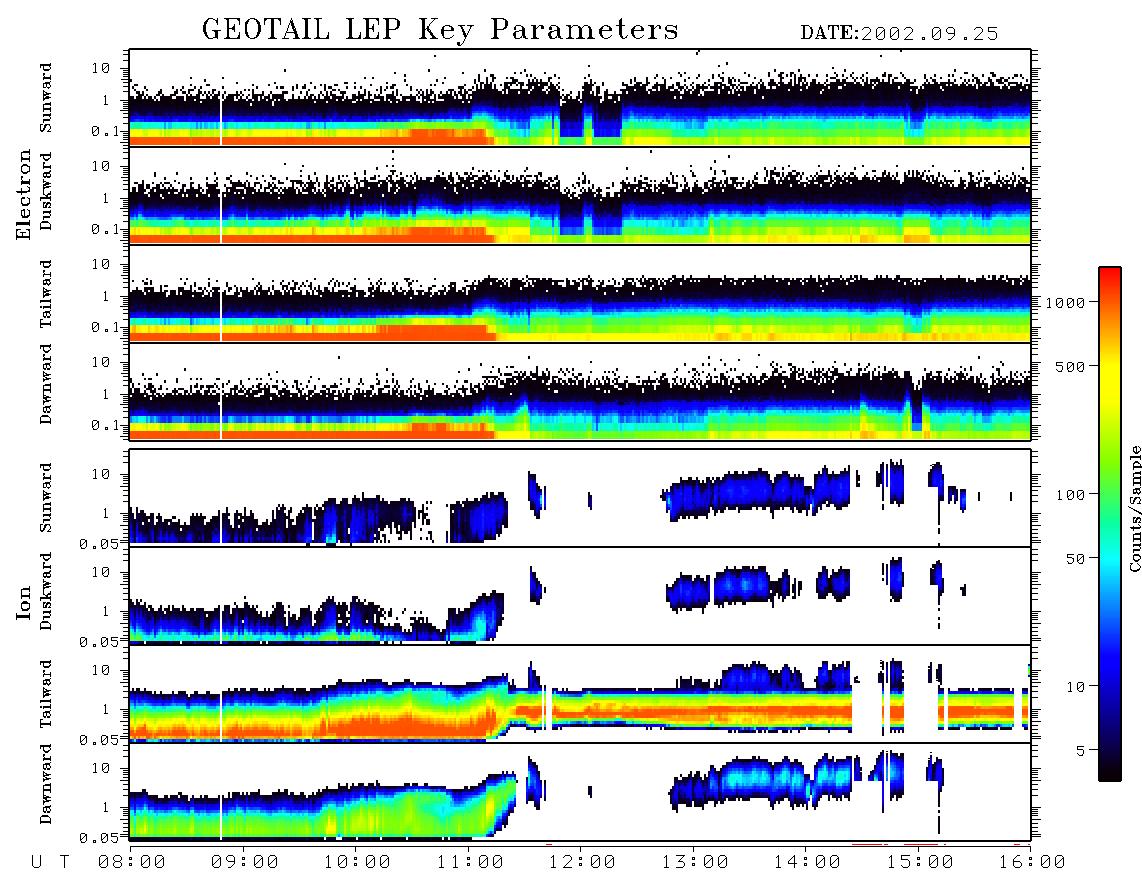Click inside the Ion Dawnward spectrogram

[580, 792]
